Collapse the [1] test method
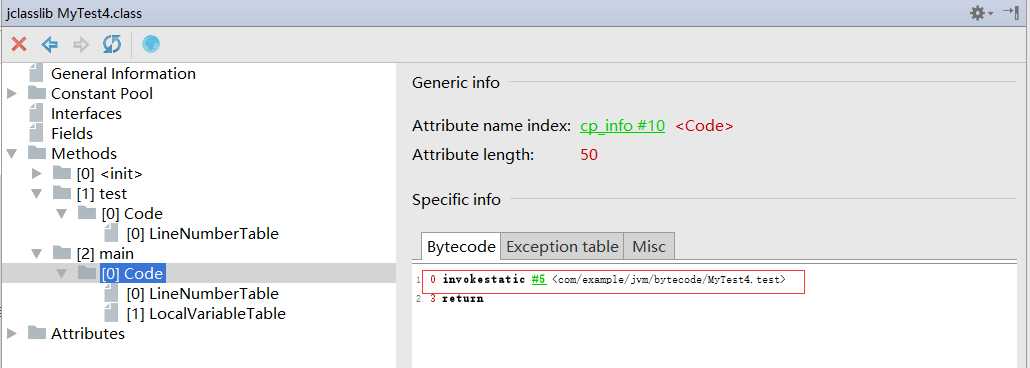Screen dimensions: 1030x368 tap(37, 194)
